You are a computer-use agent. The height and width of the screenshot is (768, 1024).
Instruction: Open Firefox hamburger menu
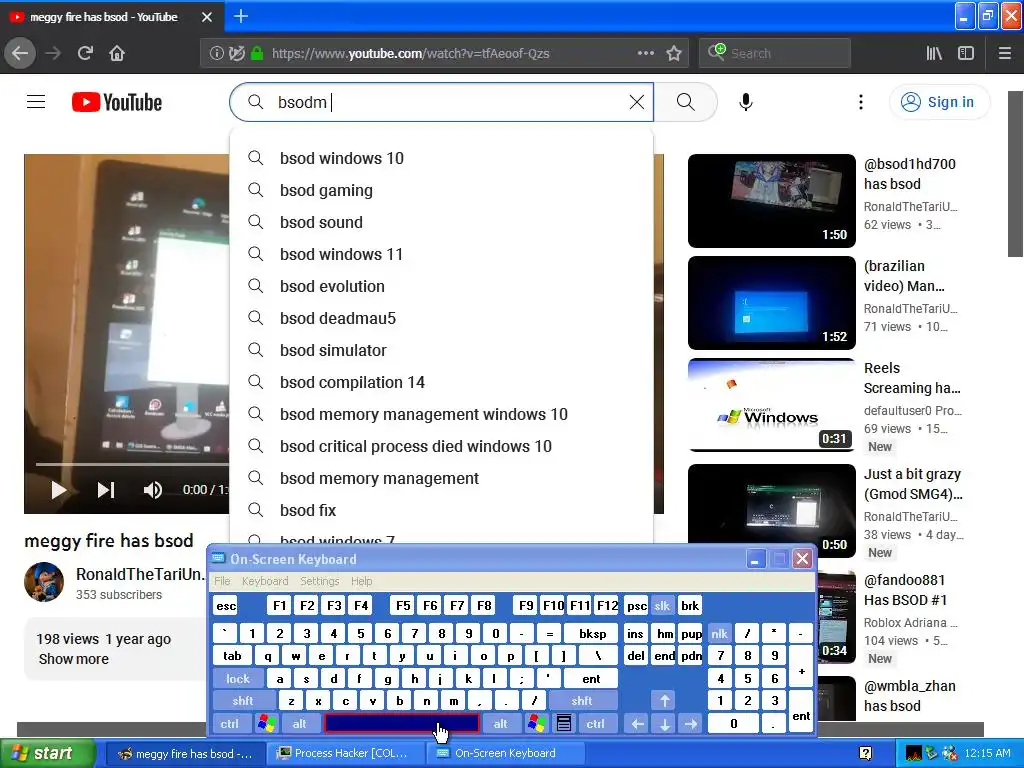pyautogui.click(x=1005, y=53)
